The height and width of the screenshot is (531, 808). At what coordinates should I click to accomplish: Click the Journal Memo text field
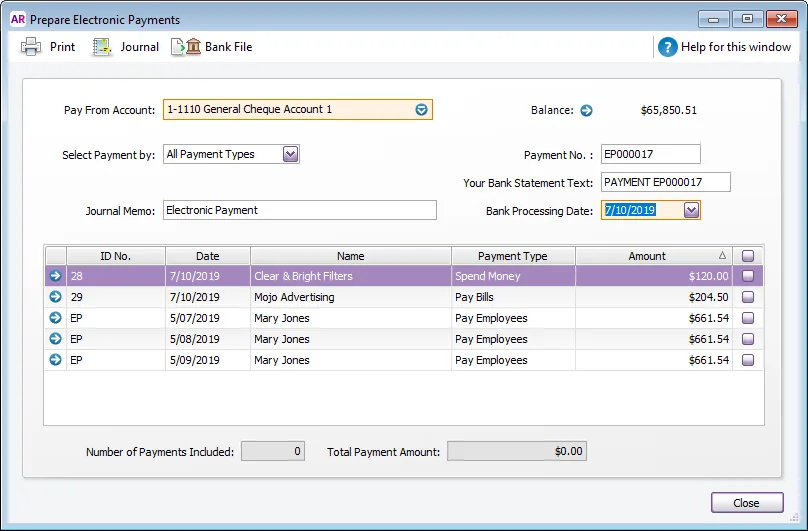pos(300,210)
